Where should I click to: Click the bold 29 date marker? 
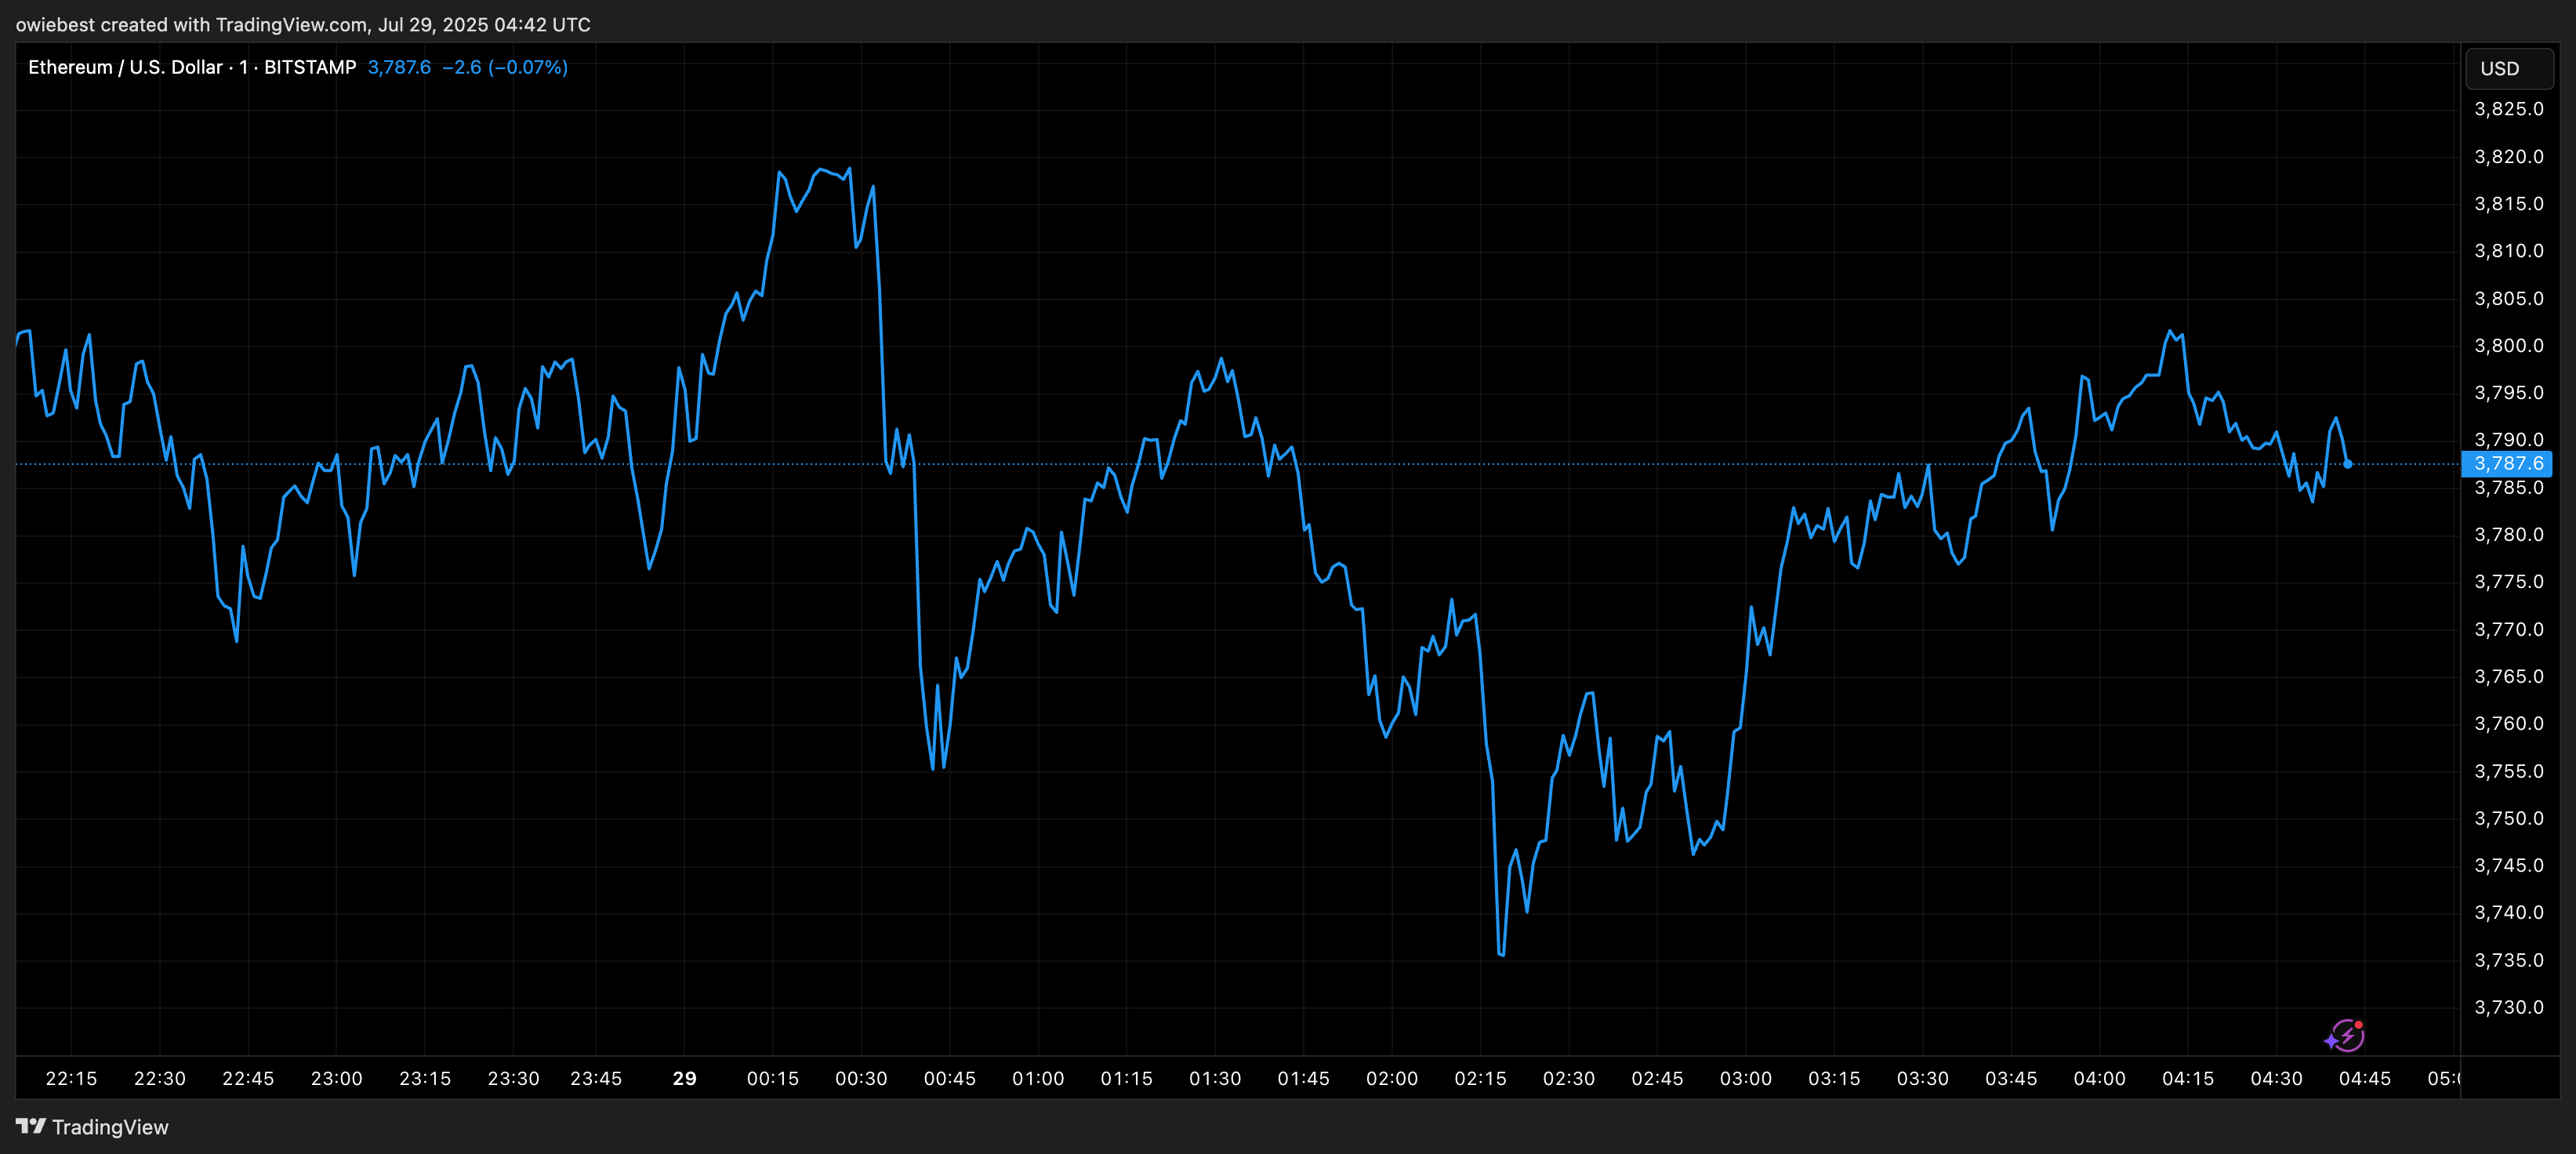click(x=684, y=1078)
